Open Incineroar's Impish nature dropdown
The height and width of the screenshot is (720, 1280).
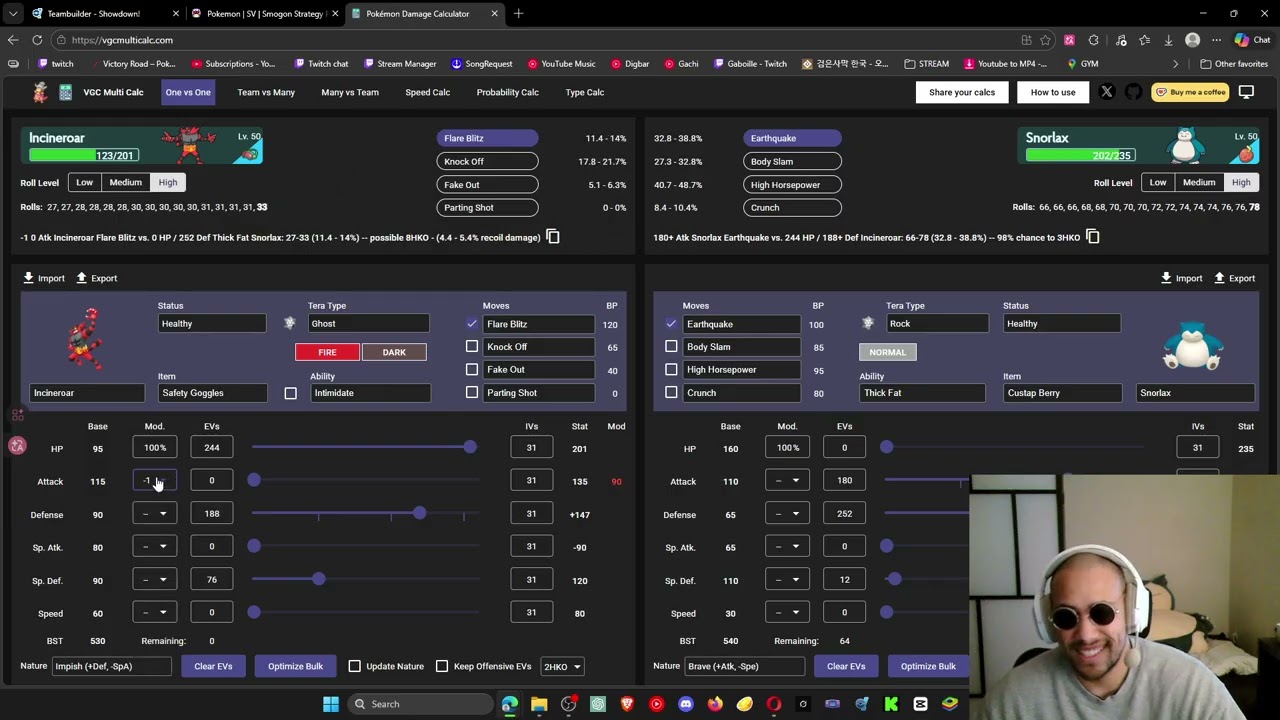pos(112,666)
